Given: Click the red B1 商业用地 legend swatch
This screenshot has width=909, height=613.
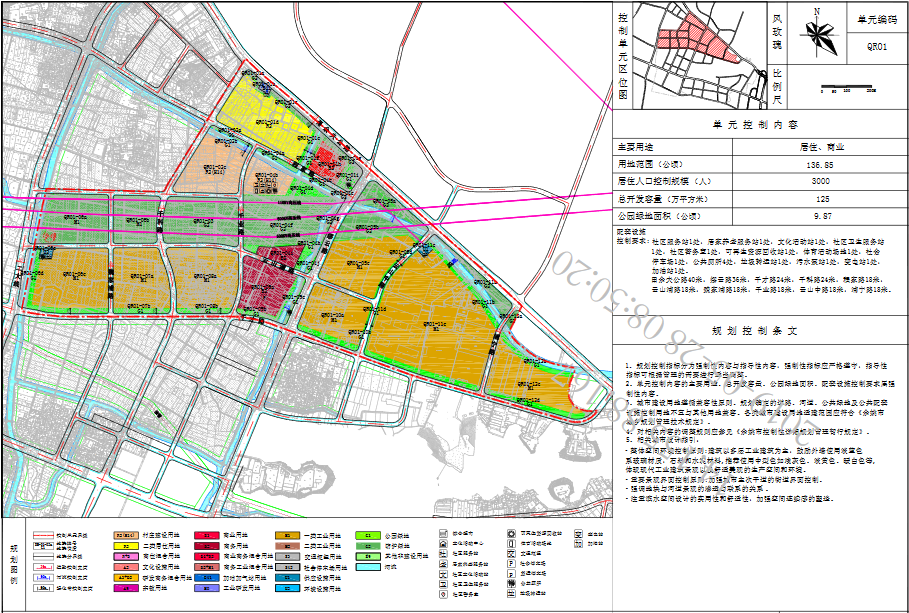Looking at the screenshot, I should 207,535.
